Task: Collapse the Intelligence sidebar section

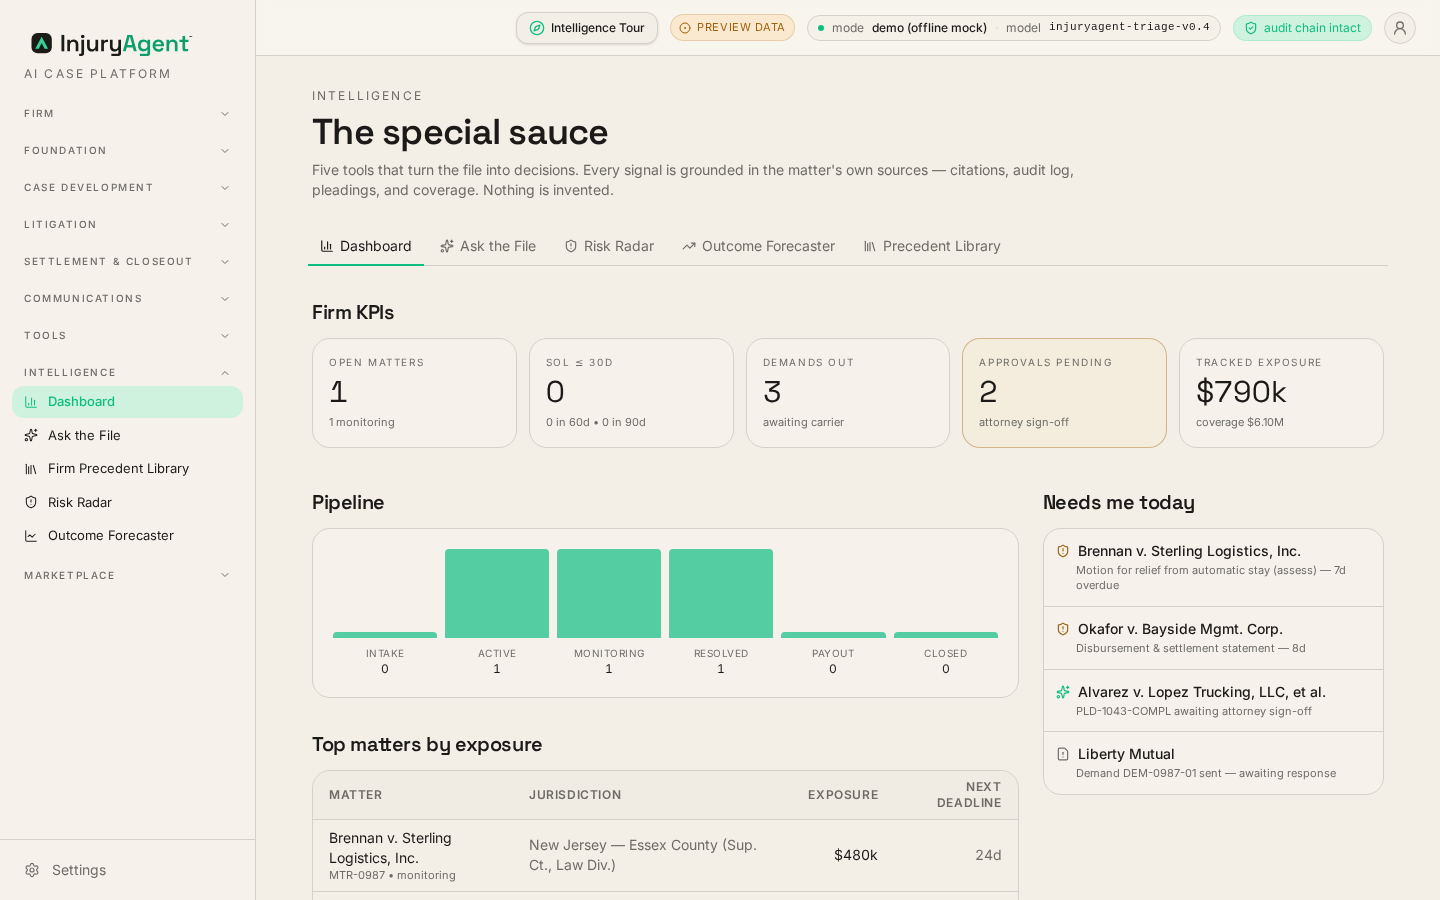Action: click(x=127, y=373)
